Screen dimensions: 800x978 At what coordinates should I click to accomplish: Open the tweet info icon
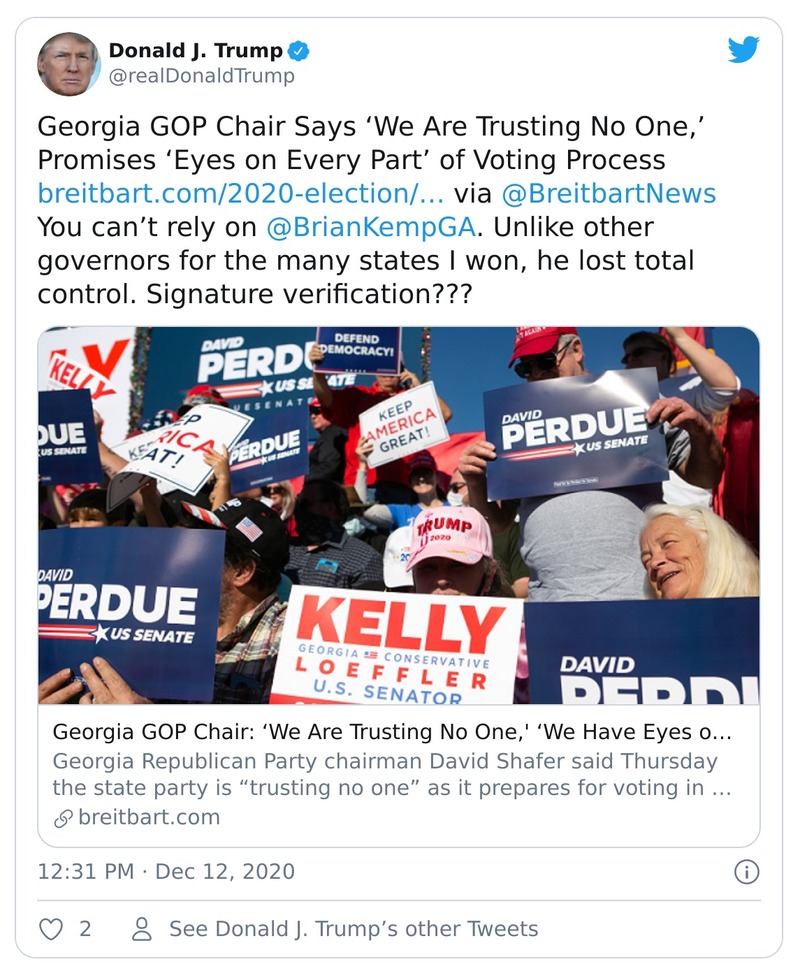pos(746,872)
